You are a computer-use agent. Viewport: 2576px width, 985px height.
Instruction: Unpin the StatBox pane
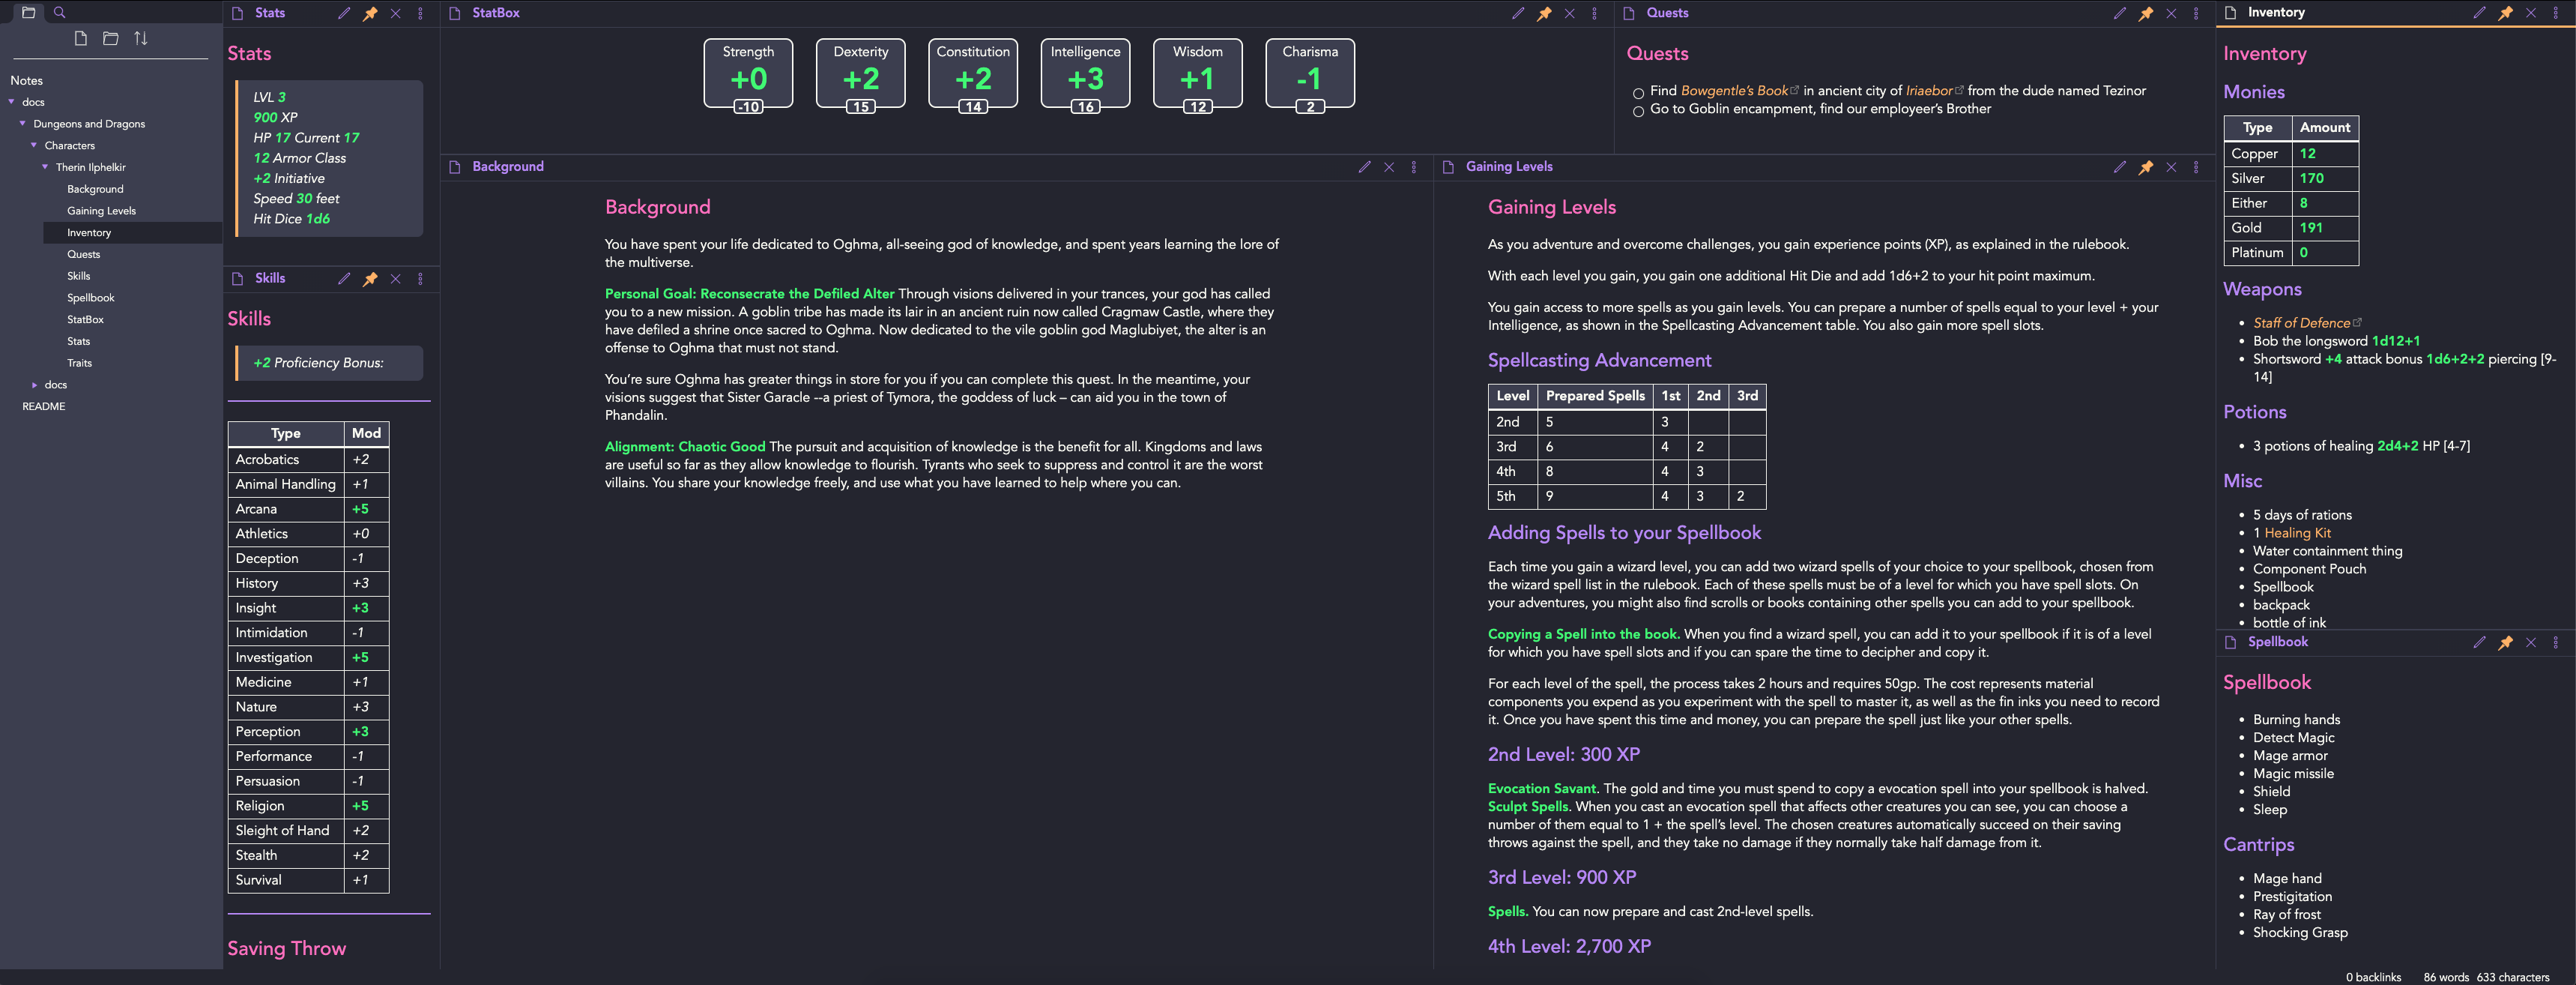tap(1544, 13)
